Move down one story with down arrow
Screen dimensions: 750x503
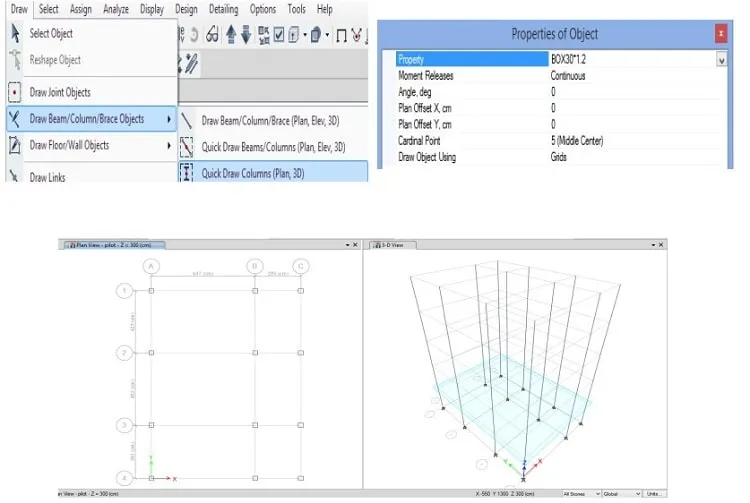246,34
